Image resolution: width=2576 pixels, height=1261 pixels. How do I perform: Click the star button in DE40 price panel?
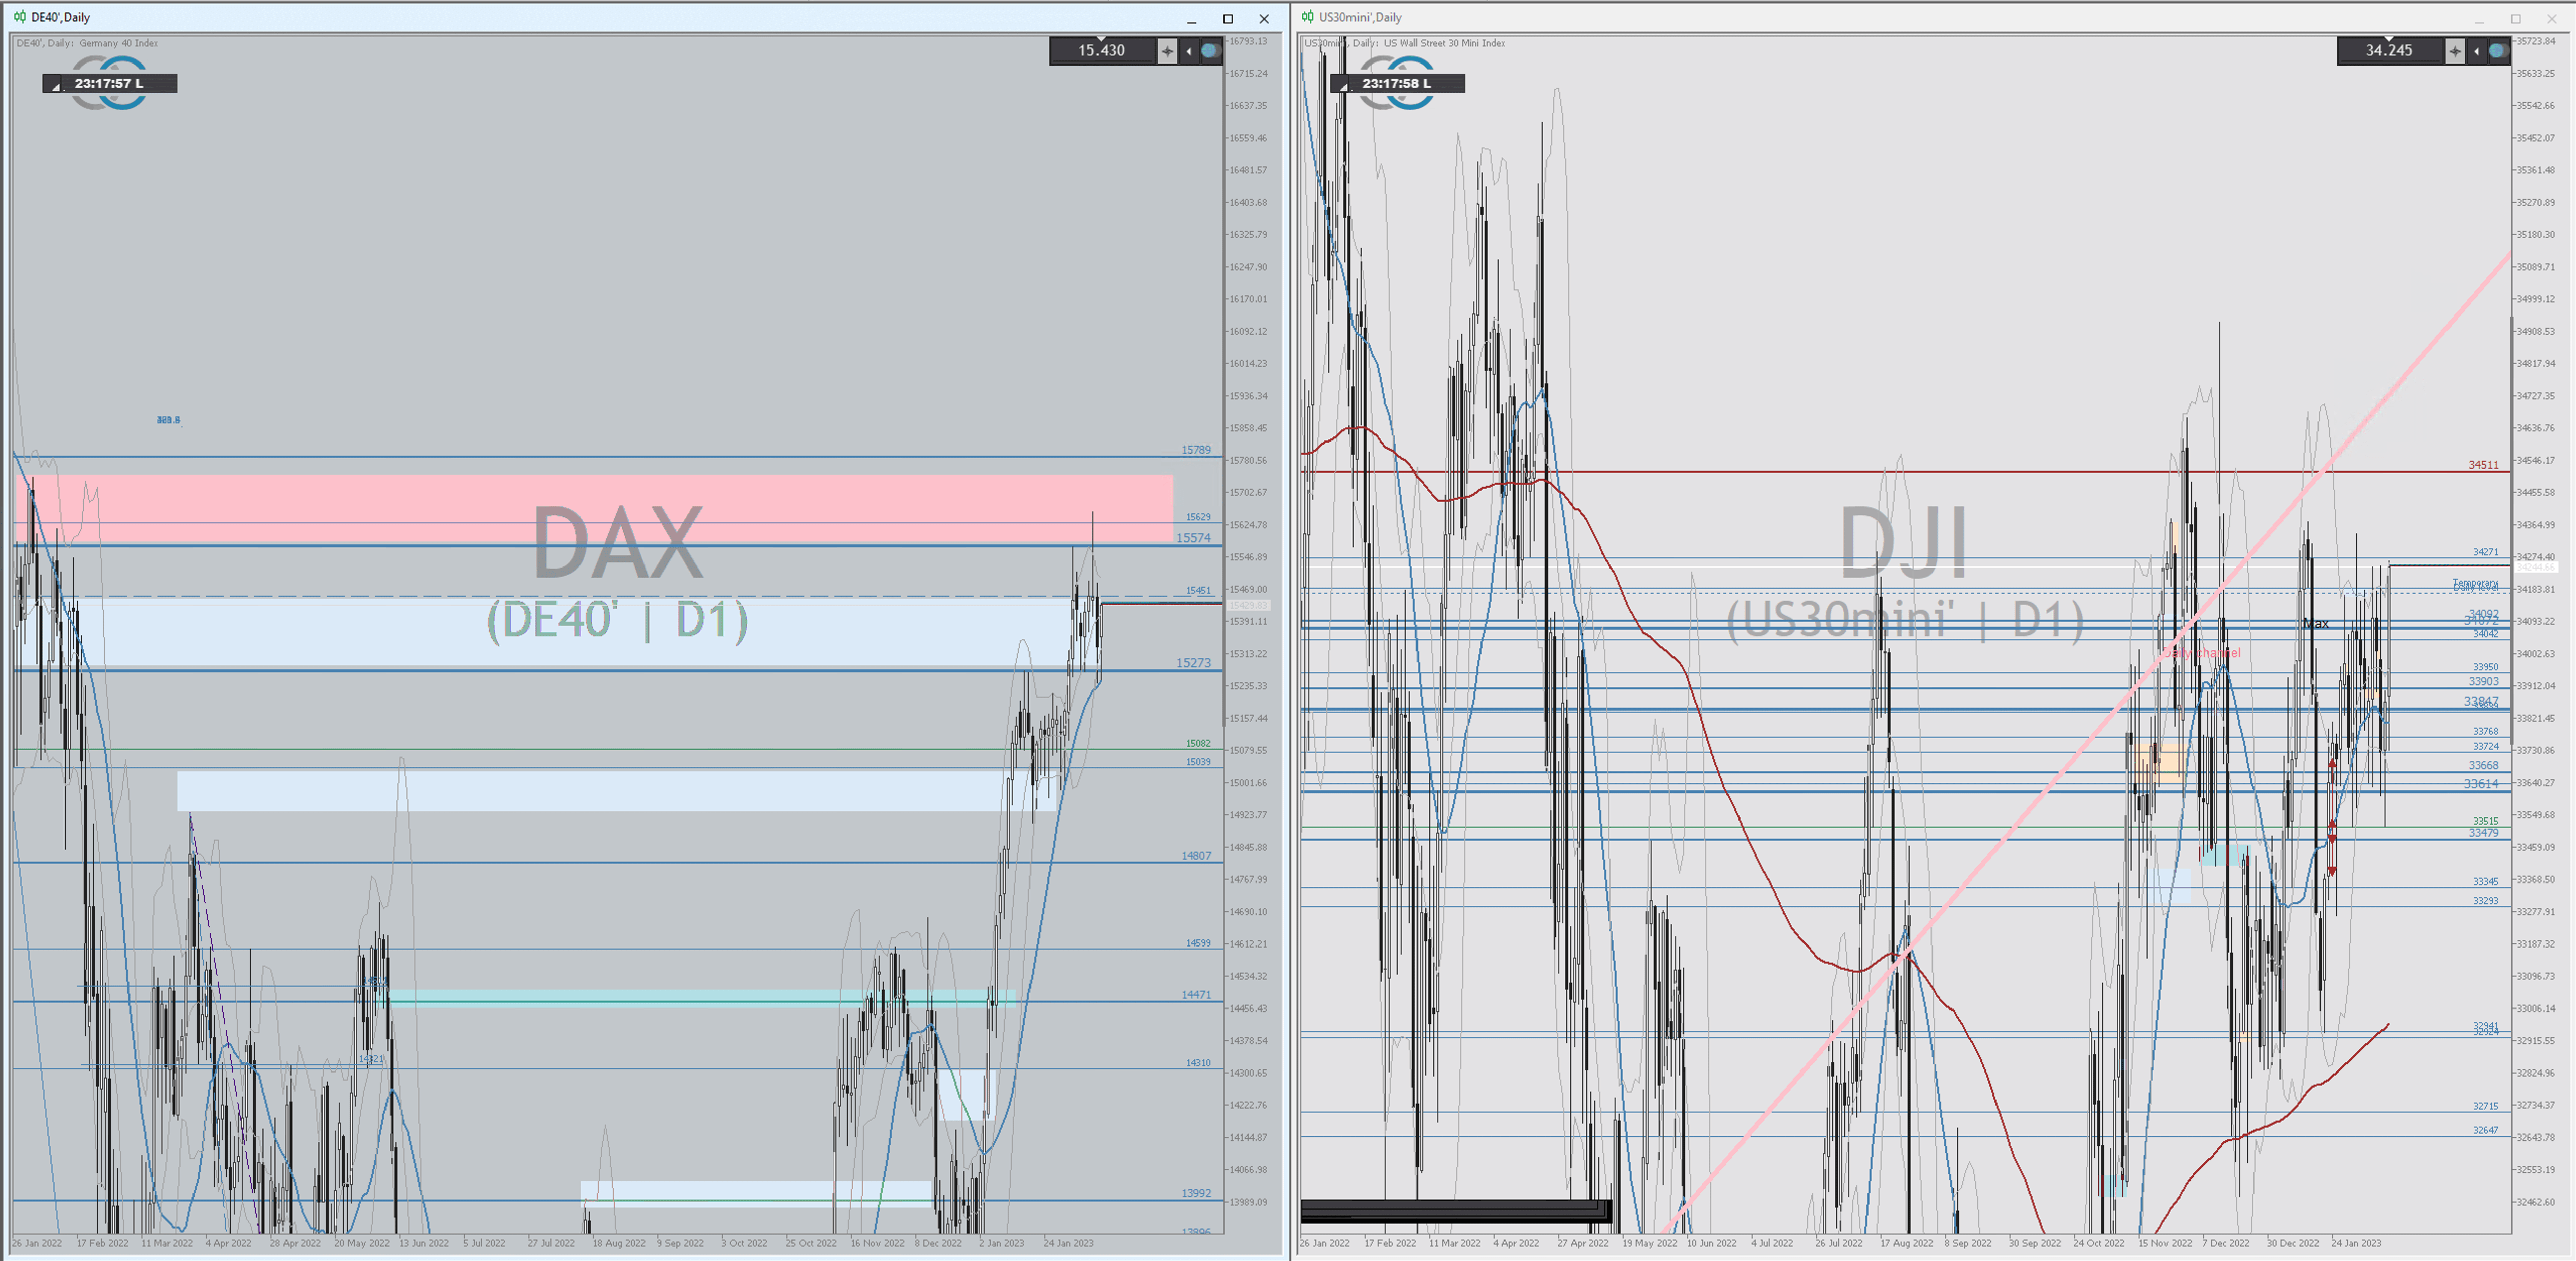click(x=1167, y=51)
